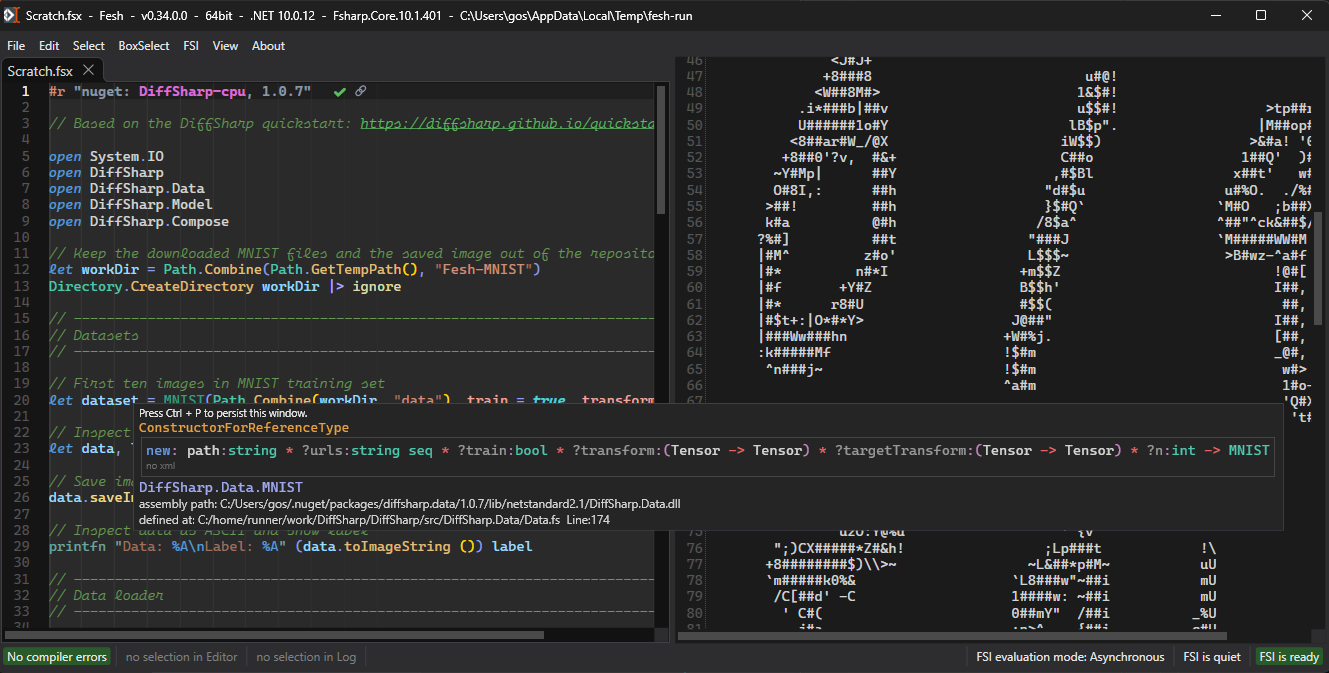Click the code editor vertical scrollbar thumb
Screen dimensions: 1329x673
(661, 150)
